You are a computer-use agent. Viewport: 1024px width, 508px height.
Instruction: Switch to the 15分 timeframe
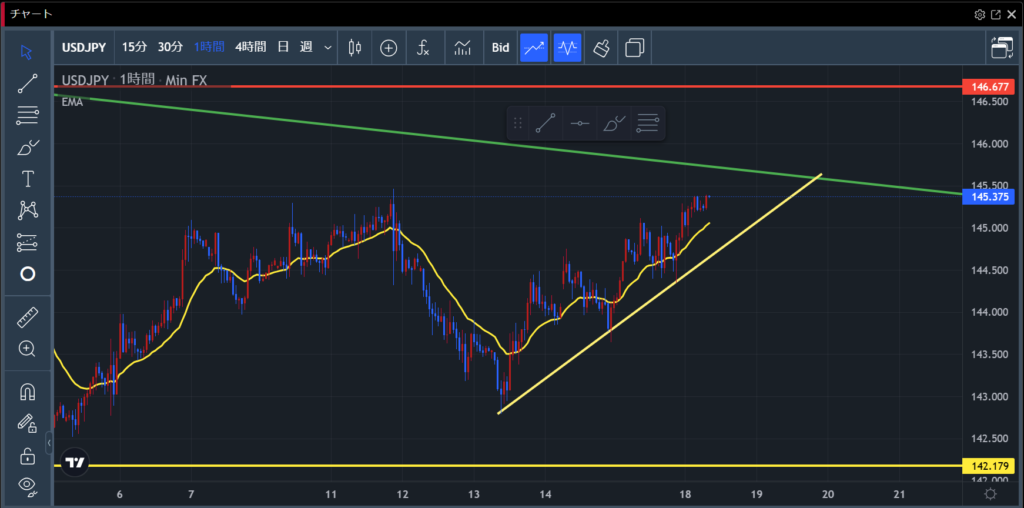[x=134, y=47]
